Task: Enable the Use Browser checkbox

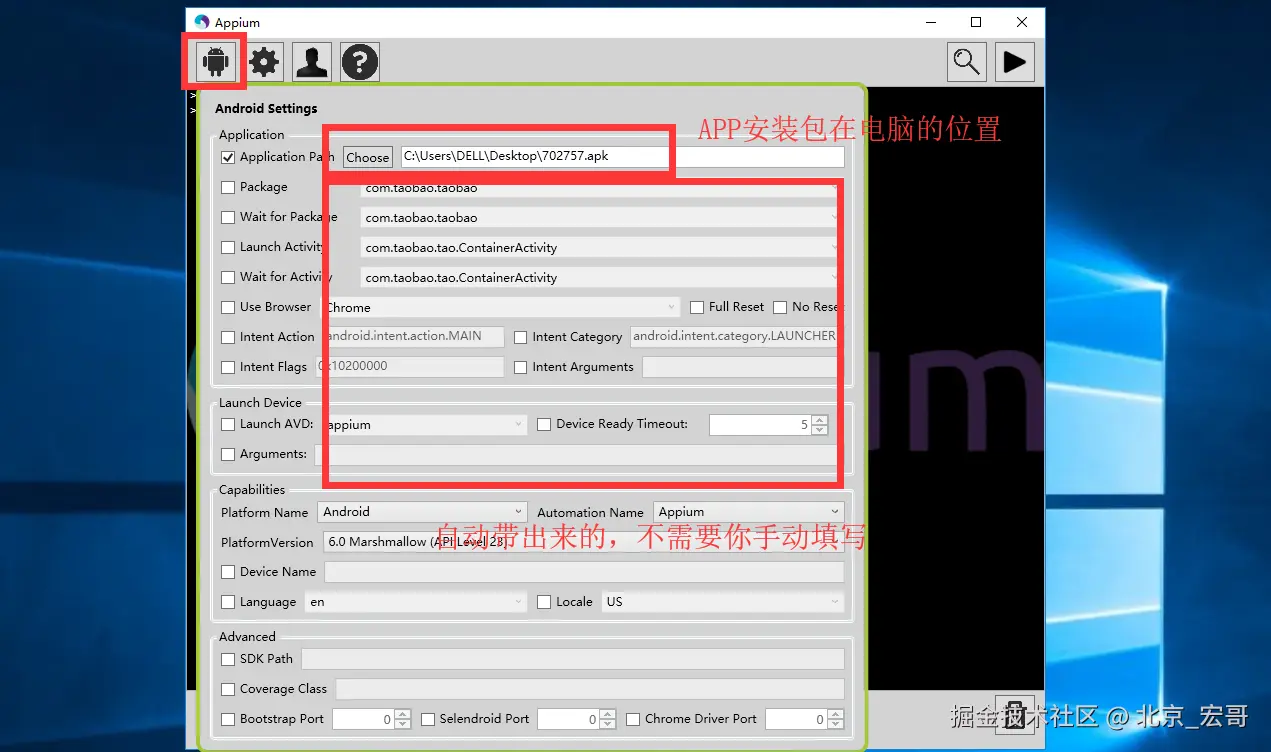Action: [228, 307]
